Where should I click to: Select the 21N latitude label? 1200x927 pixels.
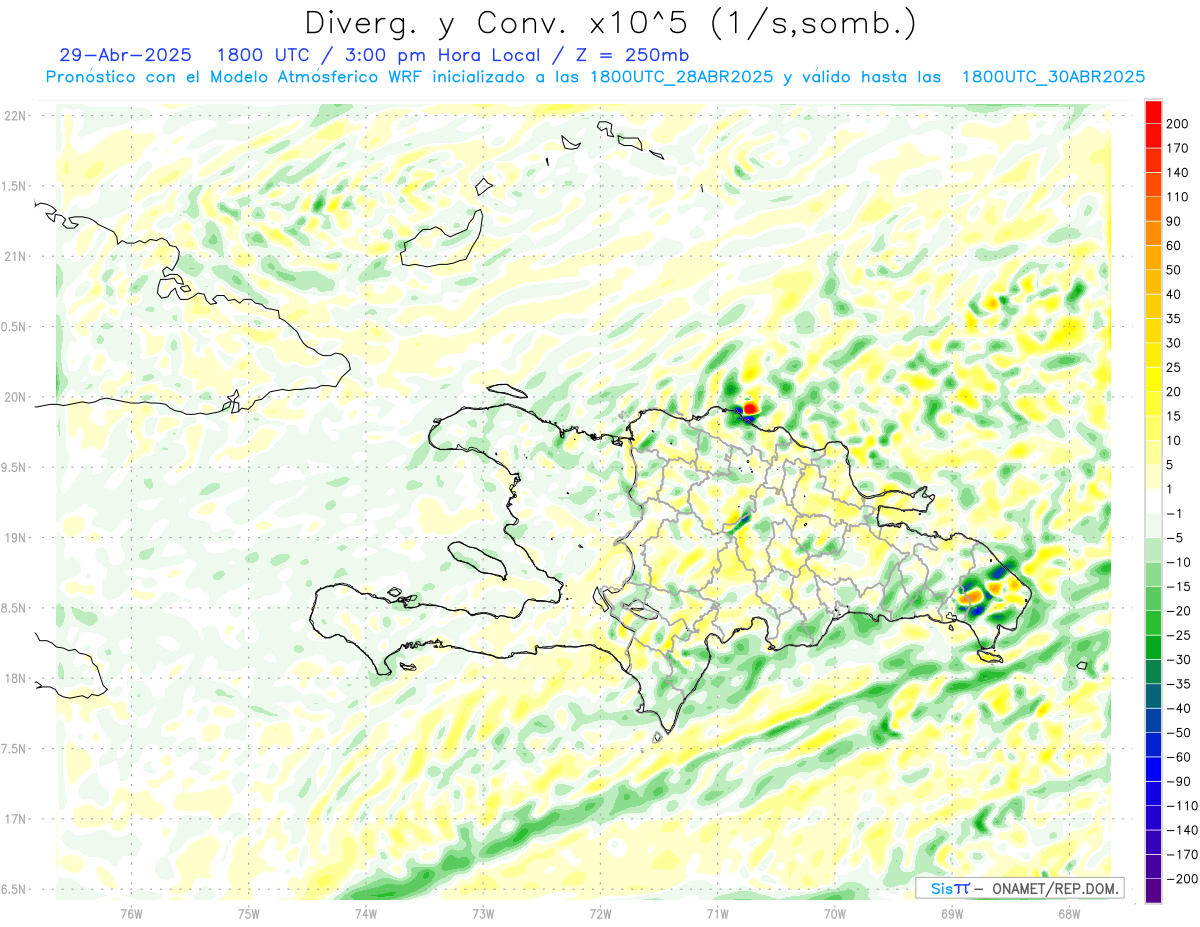pyautogui.click(x=14, y=256)
